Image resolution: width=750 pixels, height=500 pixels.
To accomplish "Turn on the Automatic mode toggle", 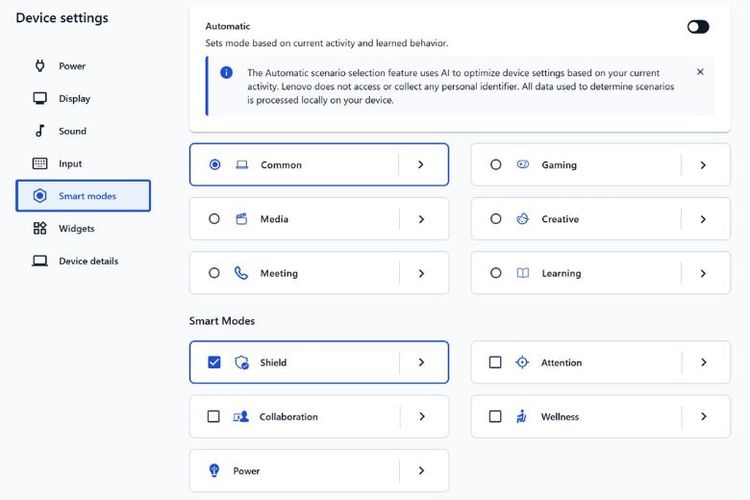I will point(698,27).
